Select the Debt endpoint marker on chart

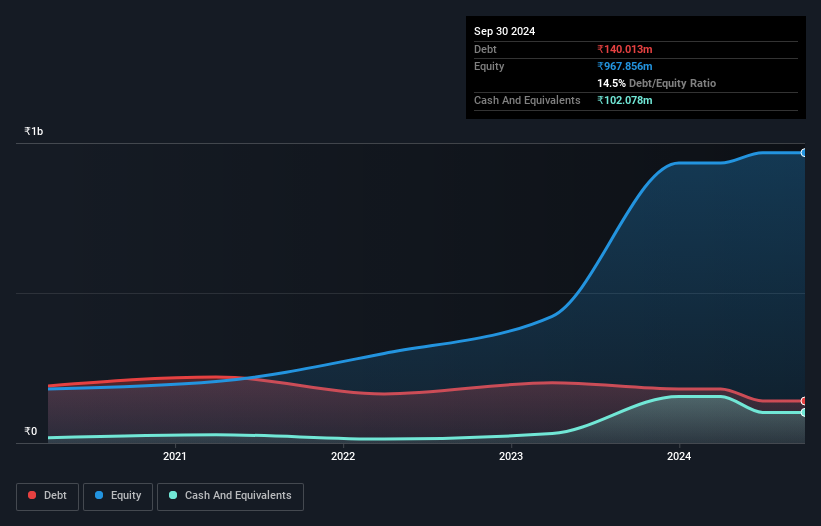pyautogui.click(x=803, y=401)
